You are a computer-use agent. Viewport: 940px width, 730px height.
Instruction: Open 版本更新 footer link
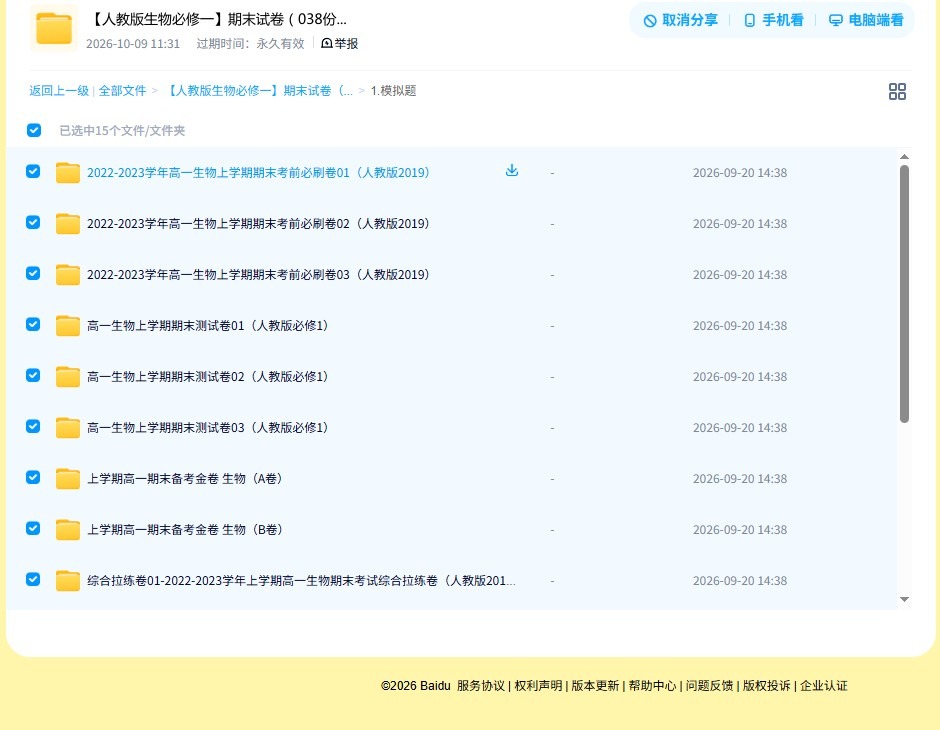coord(595,686)
